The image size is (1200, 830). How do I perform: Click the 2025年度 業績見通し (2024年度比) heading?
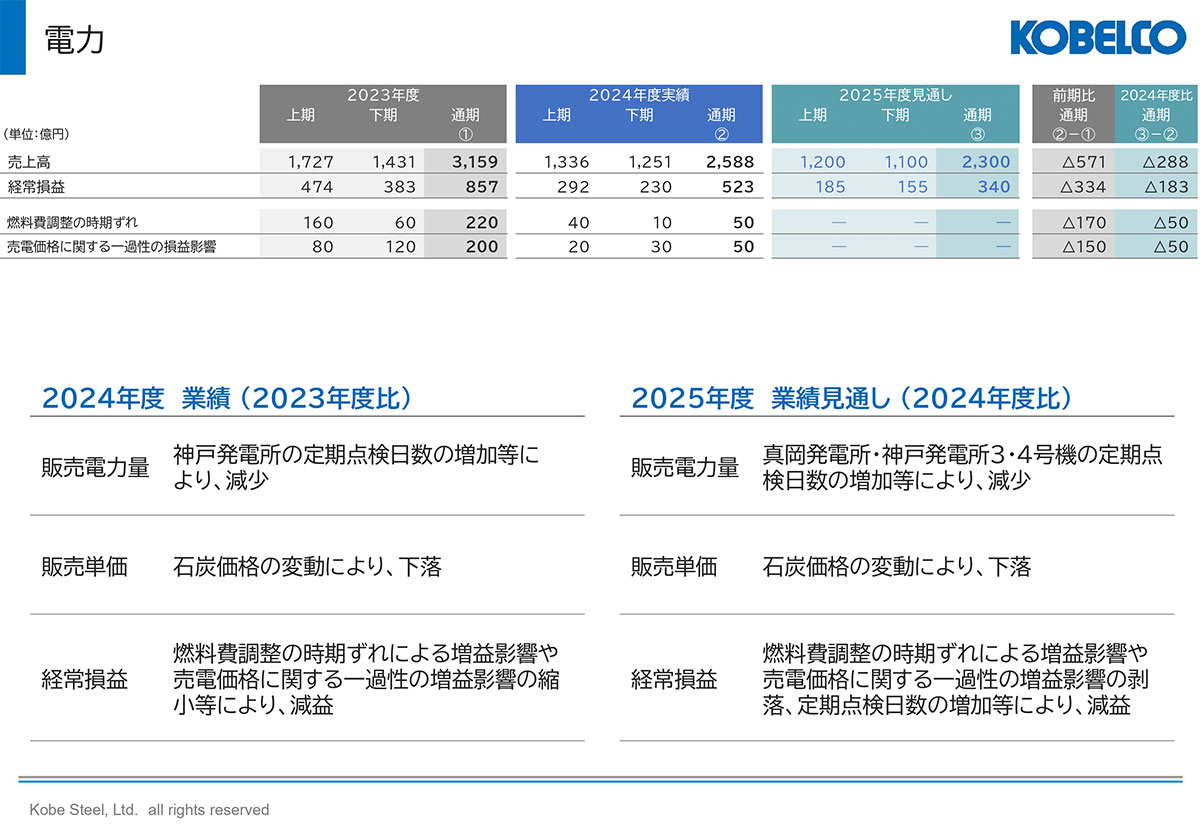(x=852, y=398)
